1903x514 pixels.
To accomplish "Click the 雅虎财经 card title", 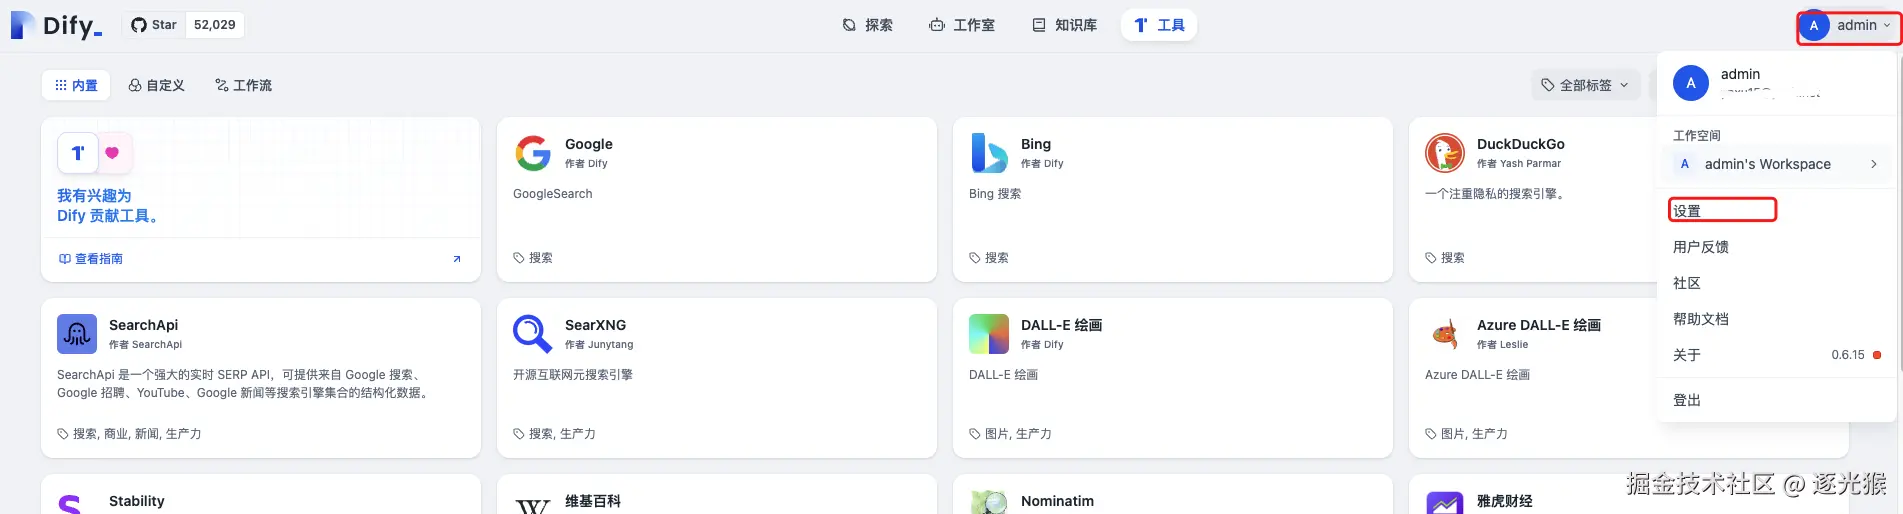I will (1505, 501).
